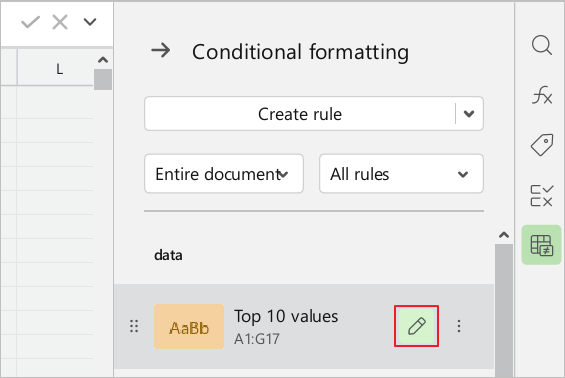Open the fx functions panel
The width and height of the screenshot is (565, 378).
542,95
